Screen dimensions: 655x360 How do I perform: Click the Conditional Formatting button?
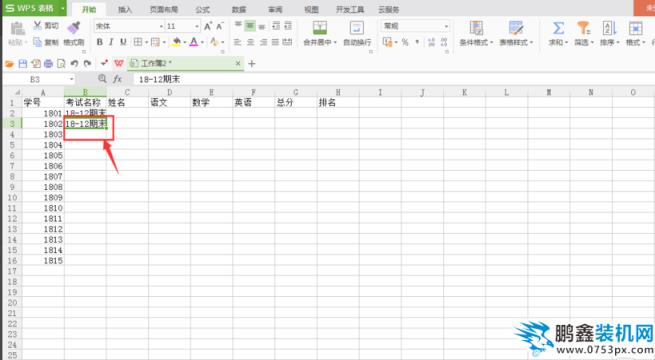(476, 33)
